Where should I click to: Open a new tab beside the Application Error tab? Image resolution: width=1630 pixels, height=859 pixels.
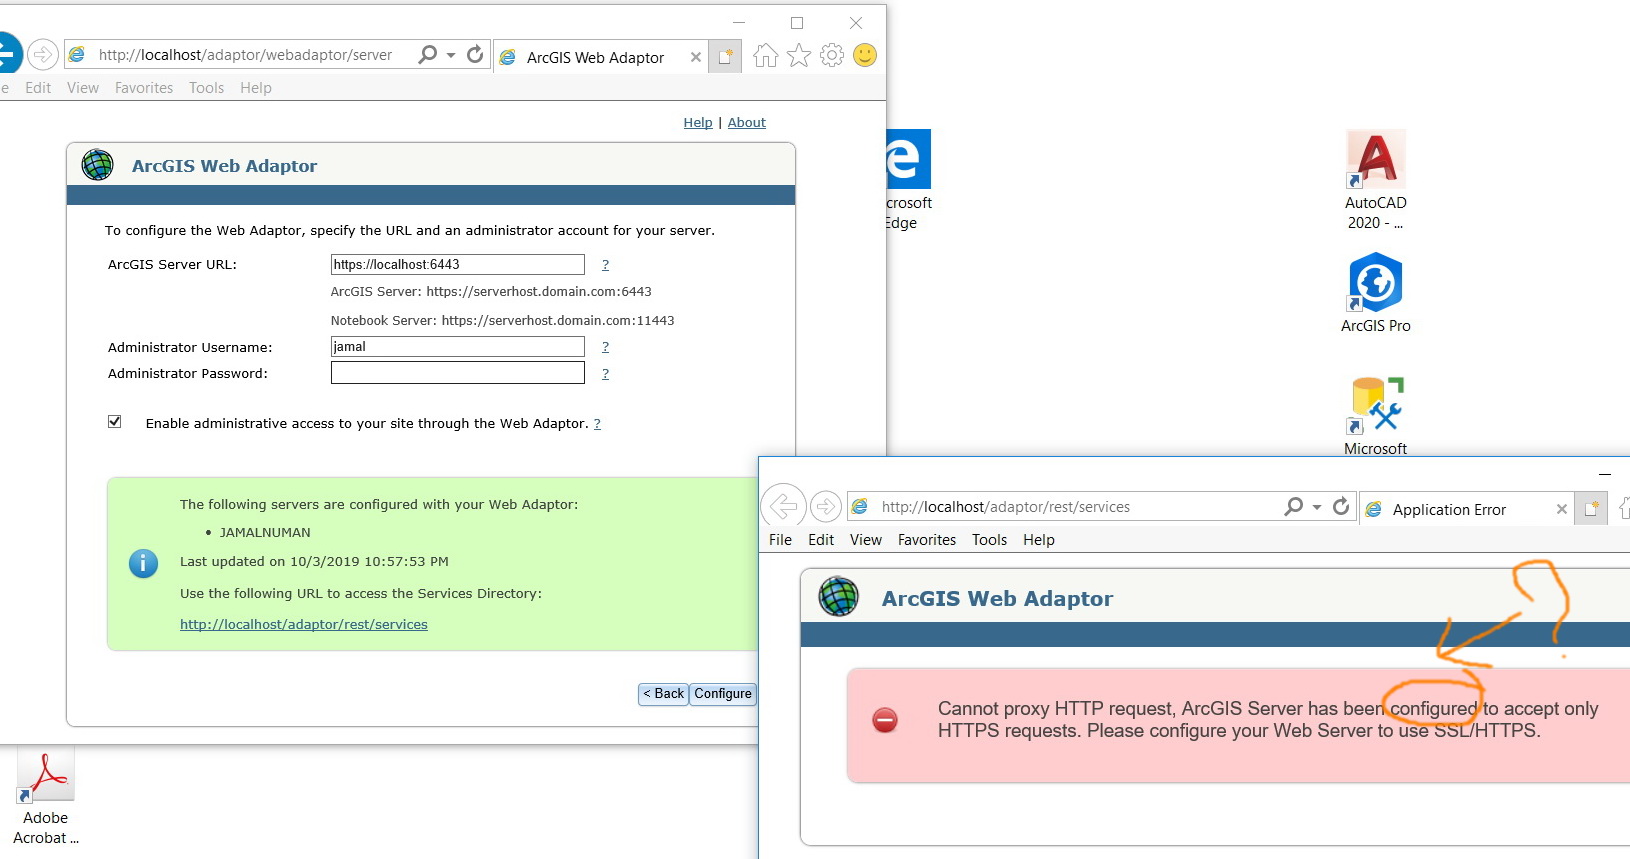[x=1591, y=509]
